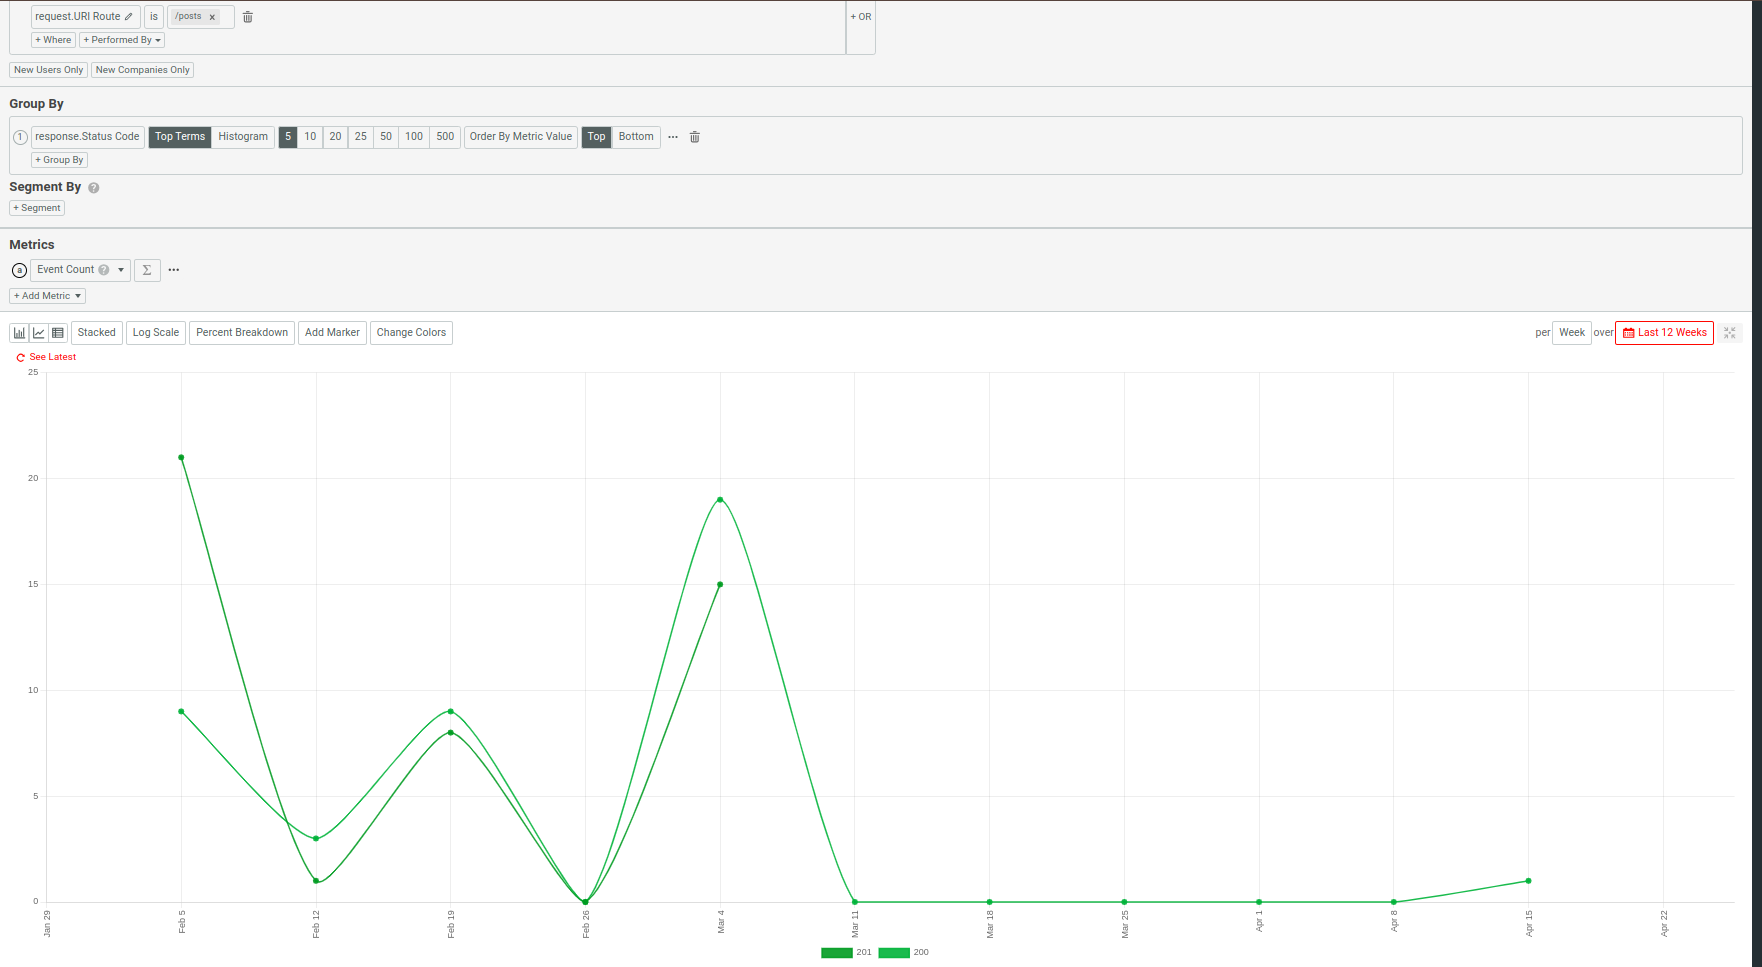Screen dimensions: 1762x967
Task: Open the metric options ellipsis icon
Action: coord(173,270)
